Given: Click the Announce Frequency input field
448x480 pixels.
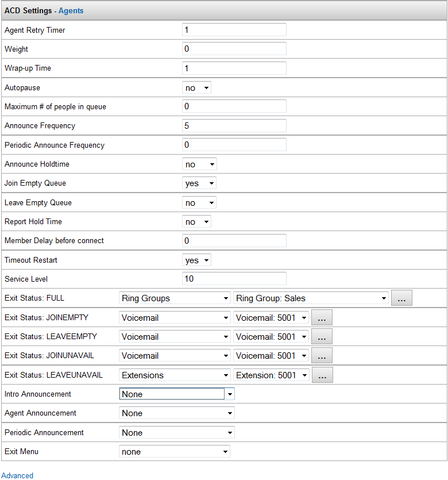Looking at the screenshot, I should point(234,126).
